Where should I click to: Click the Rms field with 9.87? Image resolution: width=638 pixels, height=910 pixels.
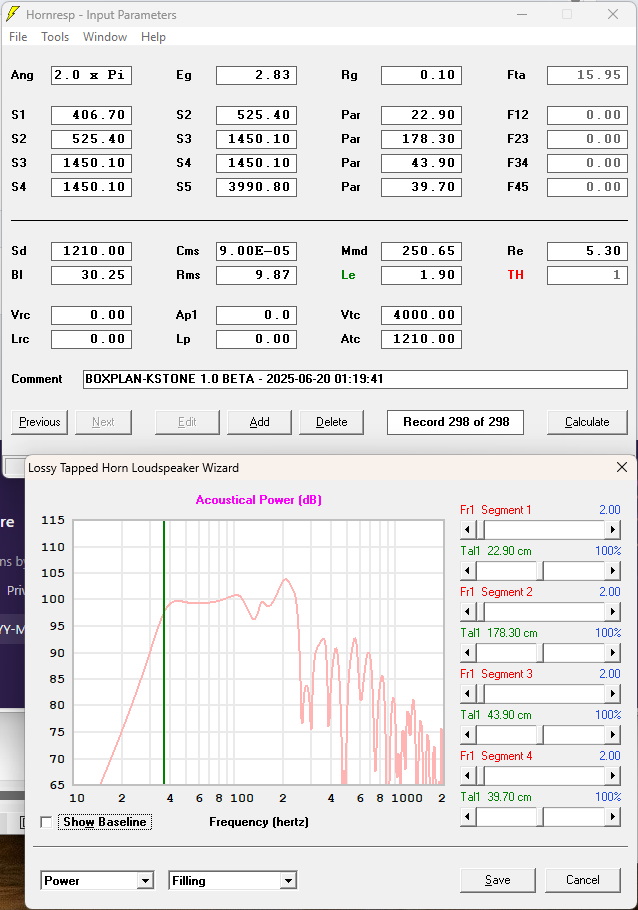(257, 275)
